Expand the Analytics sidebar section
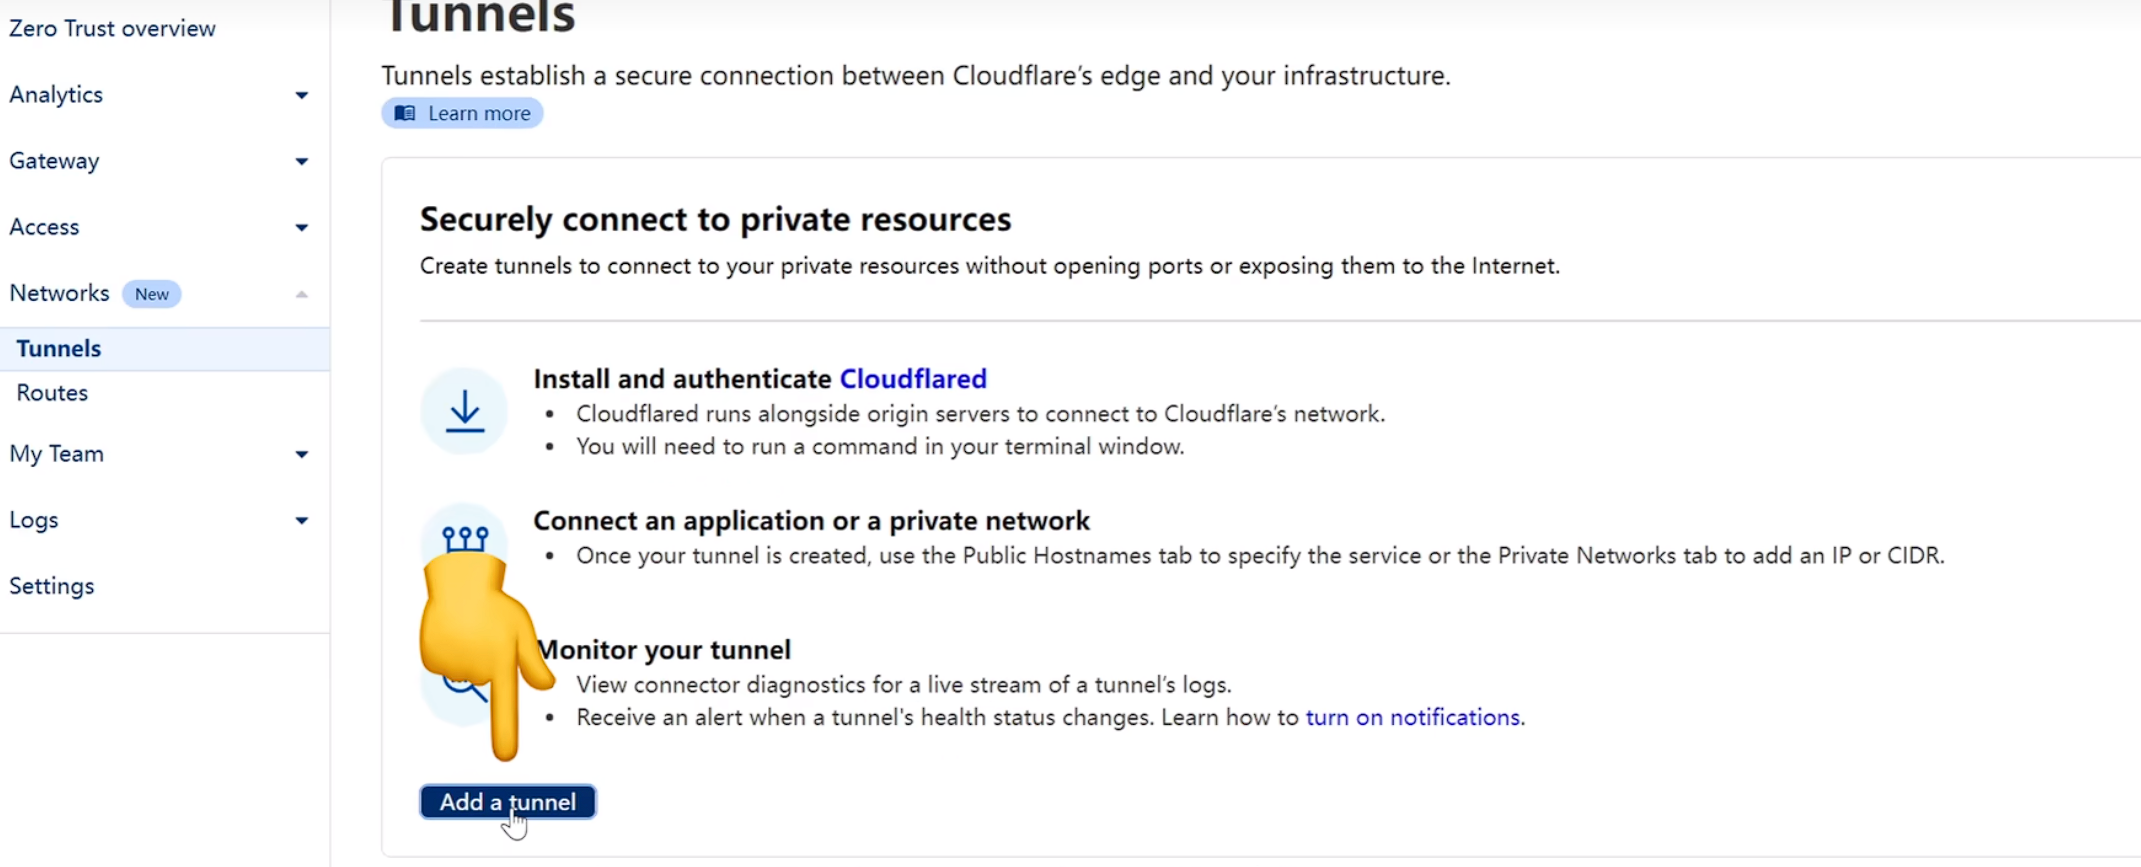 coord(301,95)
